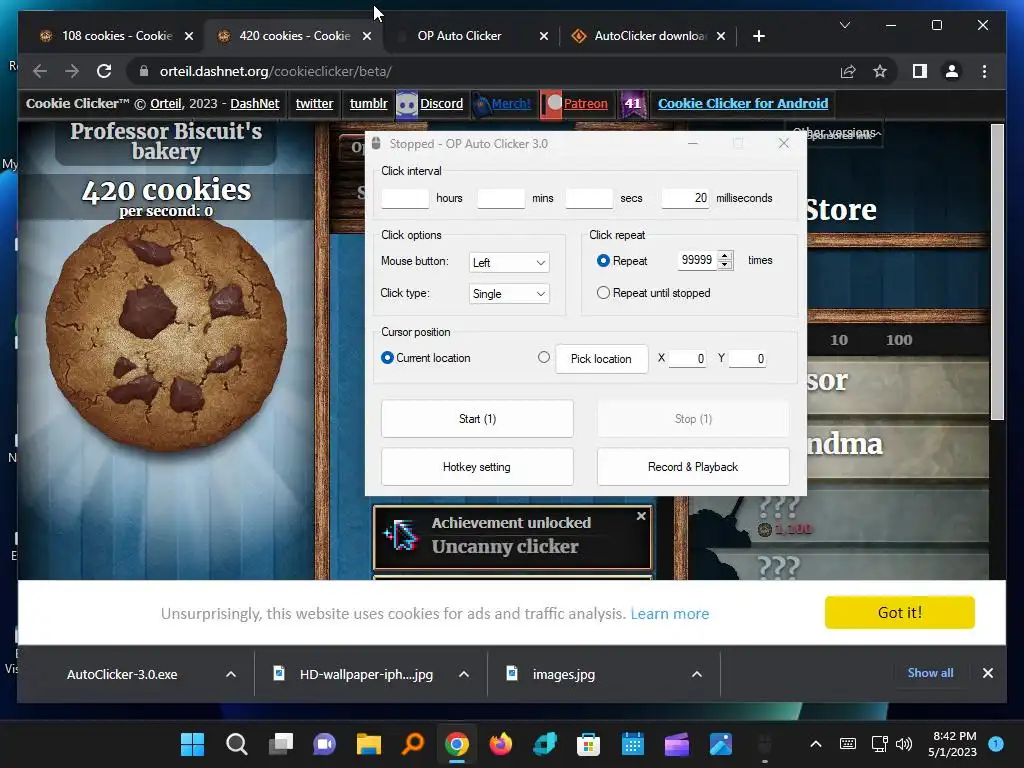The height and width of the screenshot is (768, 1024).
Task: Focus the X coordinate field
Action: pyautogui.click(x=688, y=359)
